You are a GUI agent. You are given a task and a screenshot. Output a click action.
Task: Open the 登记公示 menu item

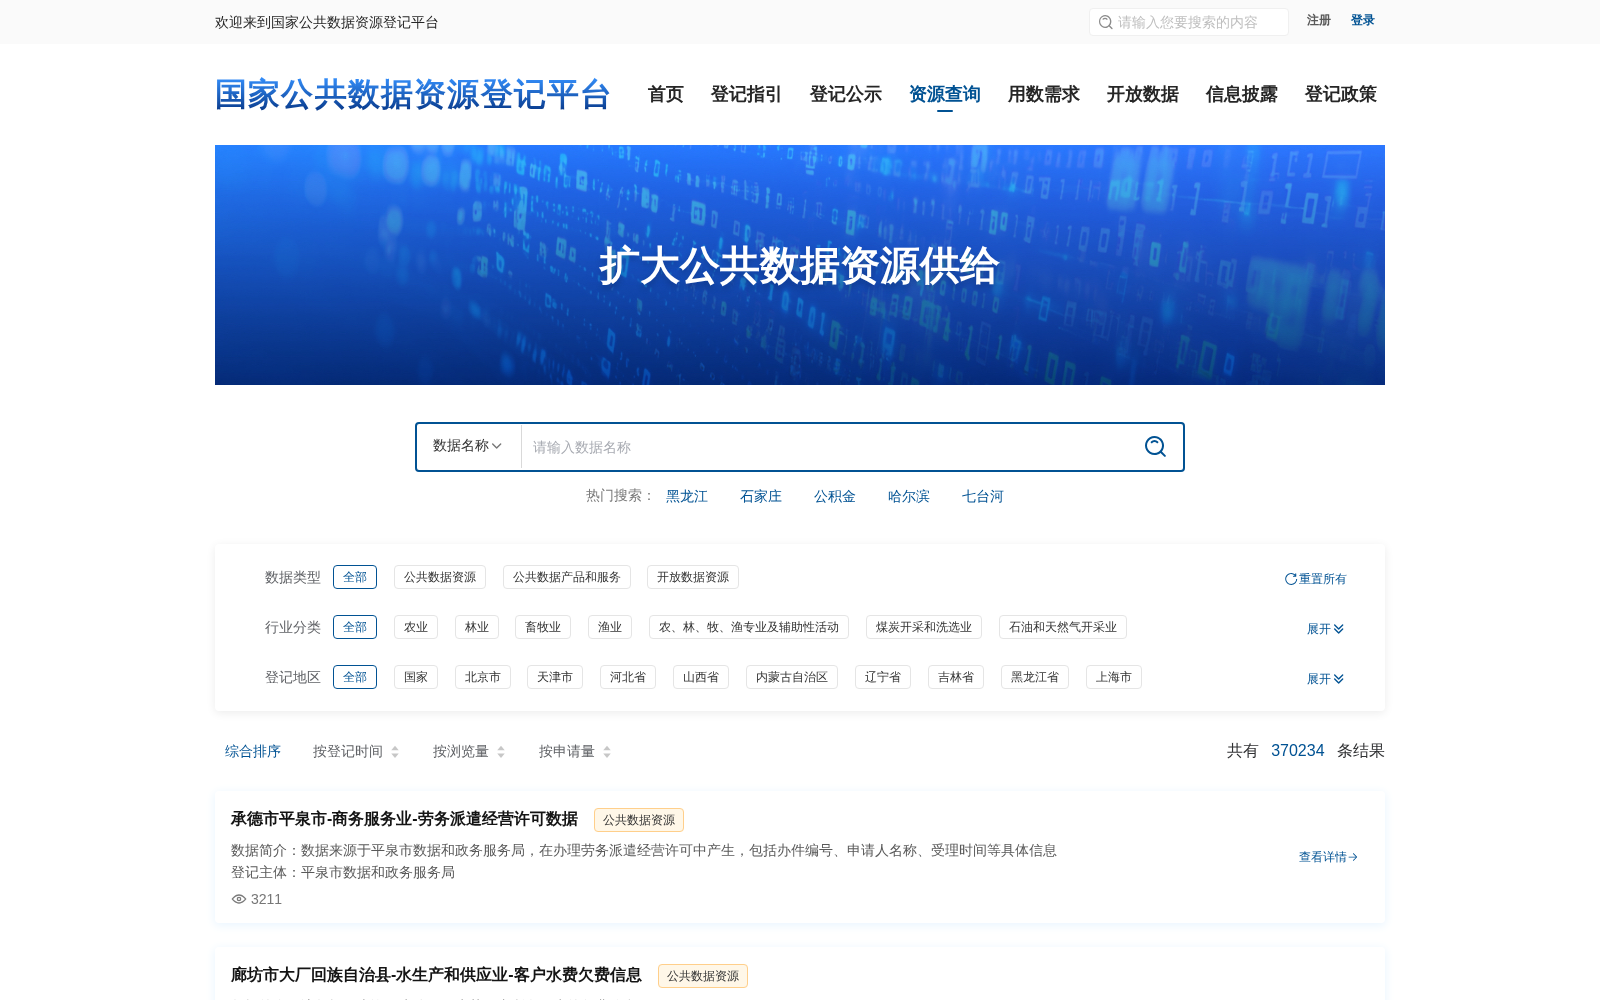[x=845, y=94]
